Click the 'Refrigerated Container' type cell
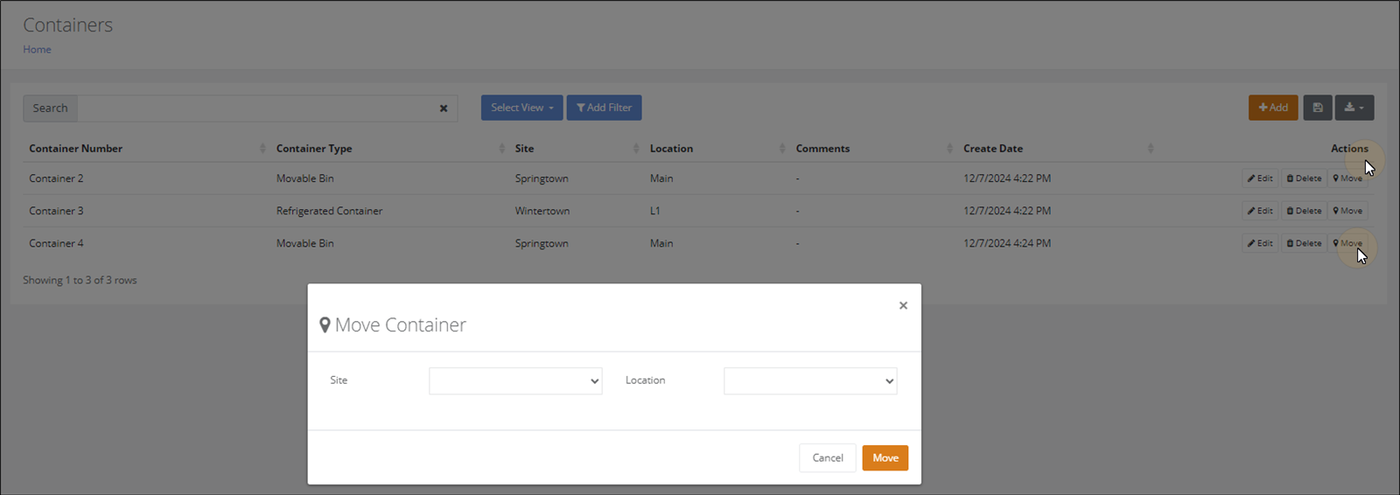The height and width of the screenshot is (495, 1400). tap(329, 211)
